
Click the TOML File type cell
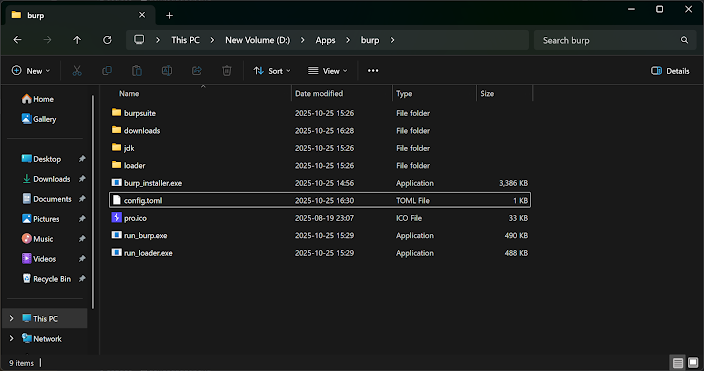(x=413, y=201)
